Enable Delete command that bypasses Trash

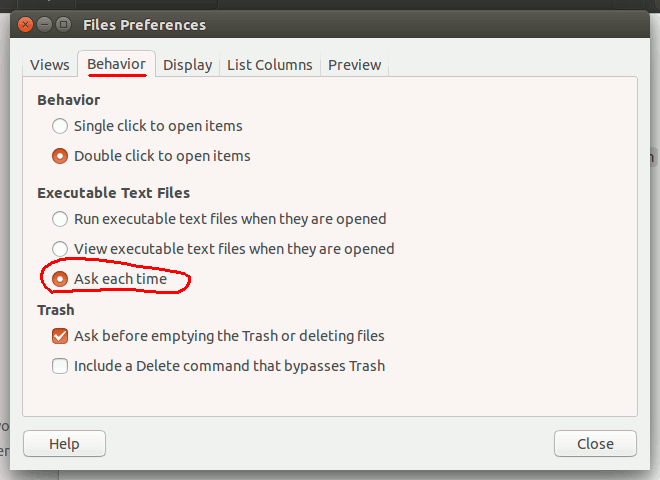(60, 366)
